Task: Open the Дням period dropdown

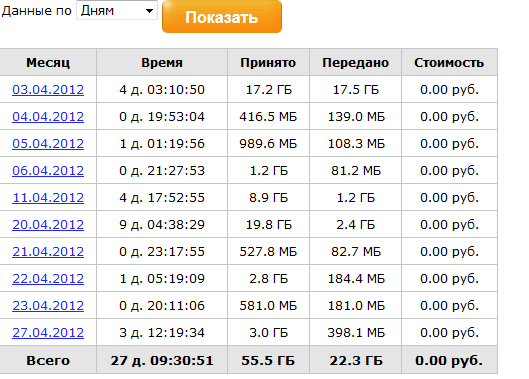Action: [117, 10]
